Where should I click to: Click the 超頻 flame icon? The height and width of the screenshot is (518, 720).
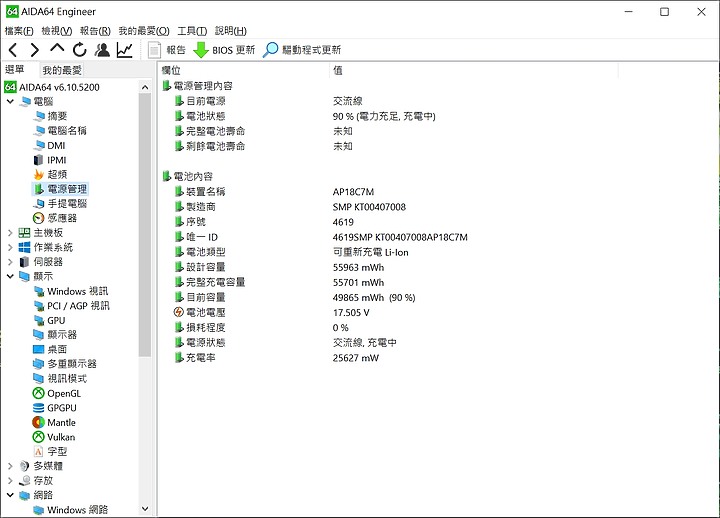coord(39,175)
